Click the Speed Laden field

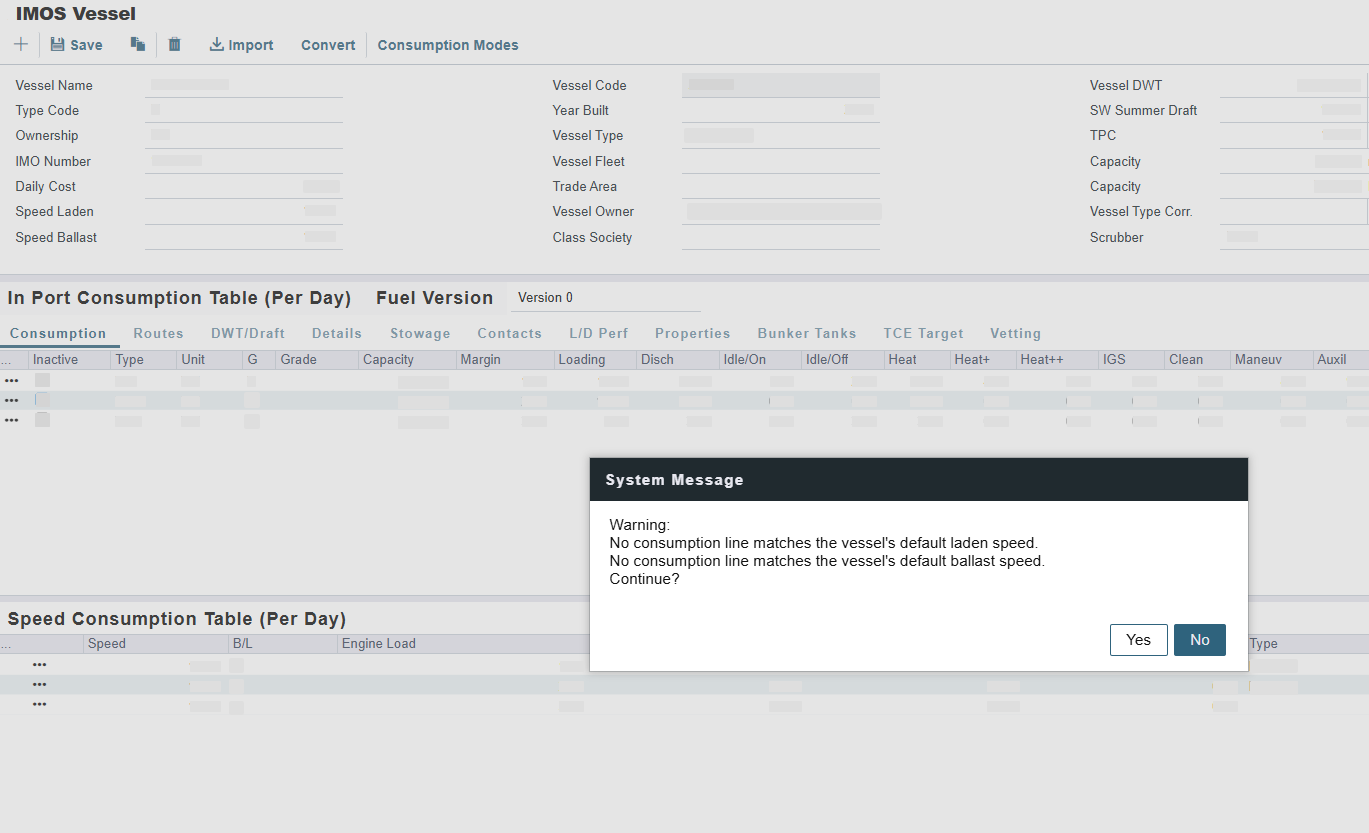(244, 212)
